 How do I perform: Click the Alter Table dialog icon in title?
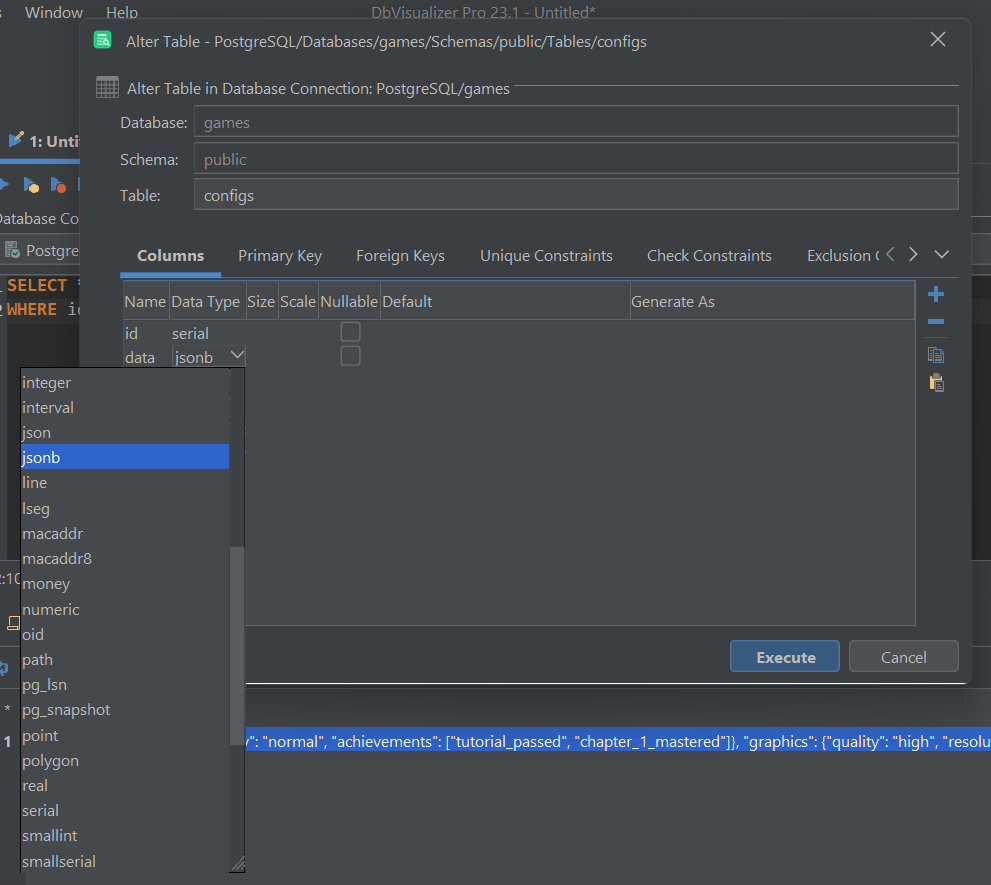tap(102, 40)
